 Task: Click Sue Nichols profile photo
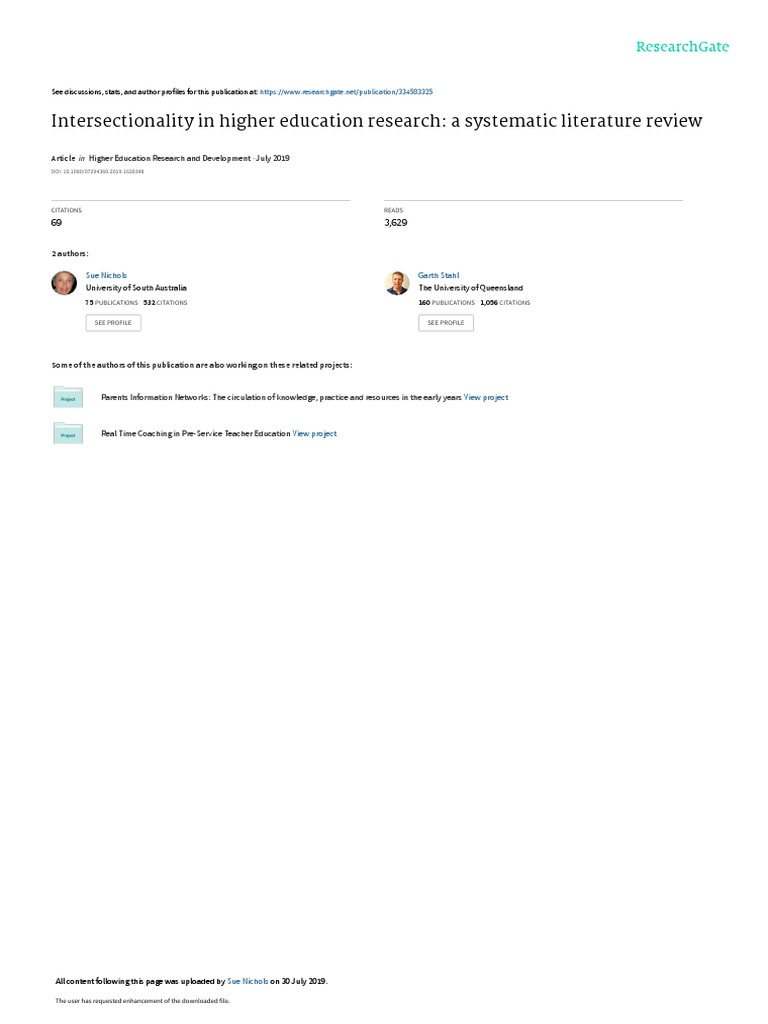(64, 283)
